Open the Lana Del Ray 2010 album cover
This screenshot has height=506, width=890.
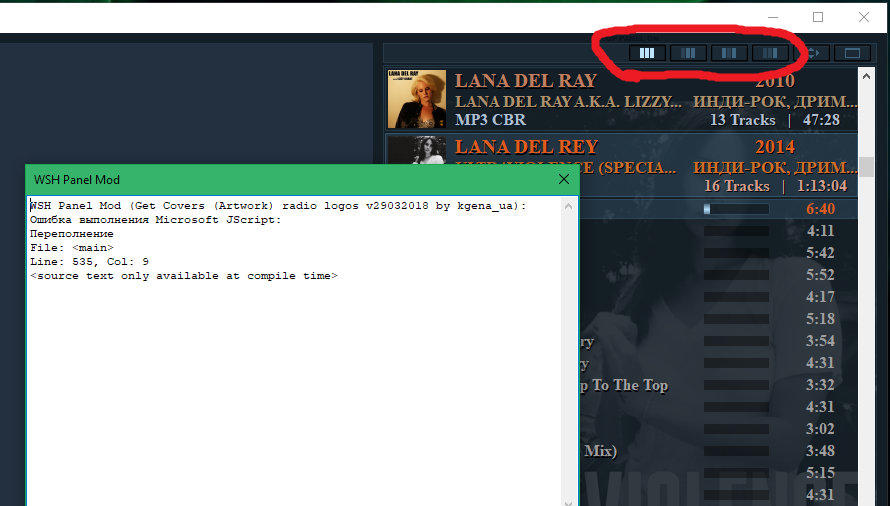click(417, 99)
